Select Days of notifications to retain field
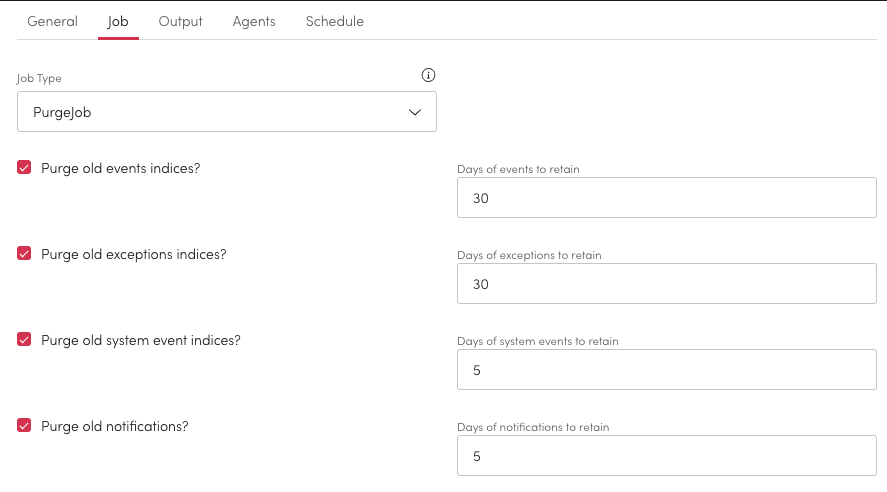887x492 pixels. click(x=666, y=456)
